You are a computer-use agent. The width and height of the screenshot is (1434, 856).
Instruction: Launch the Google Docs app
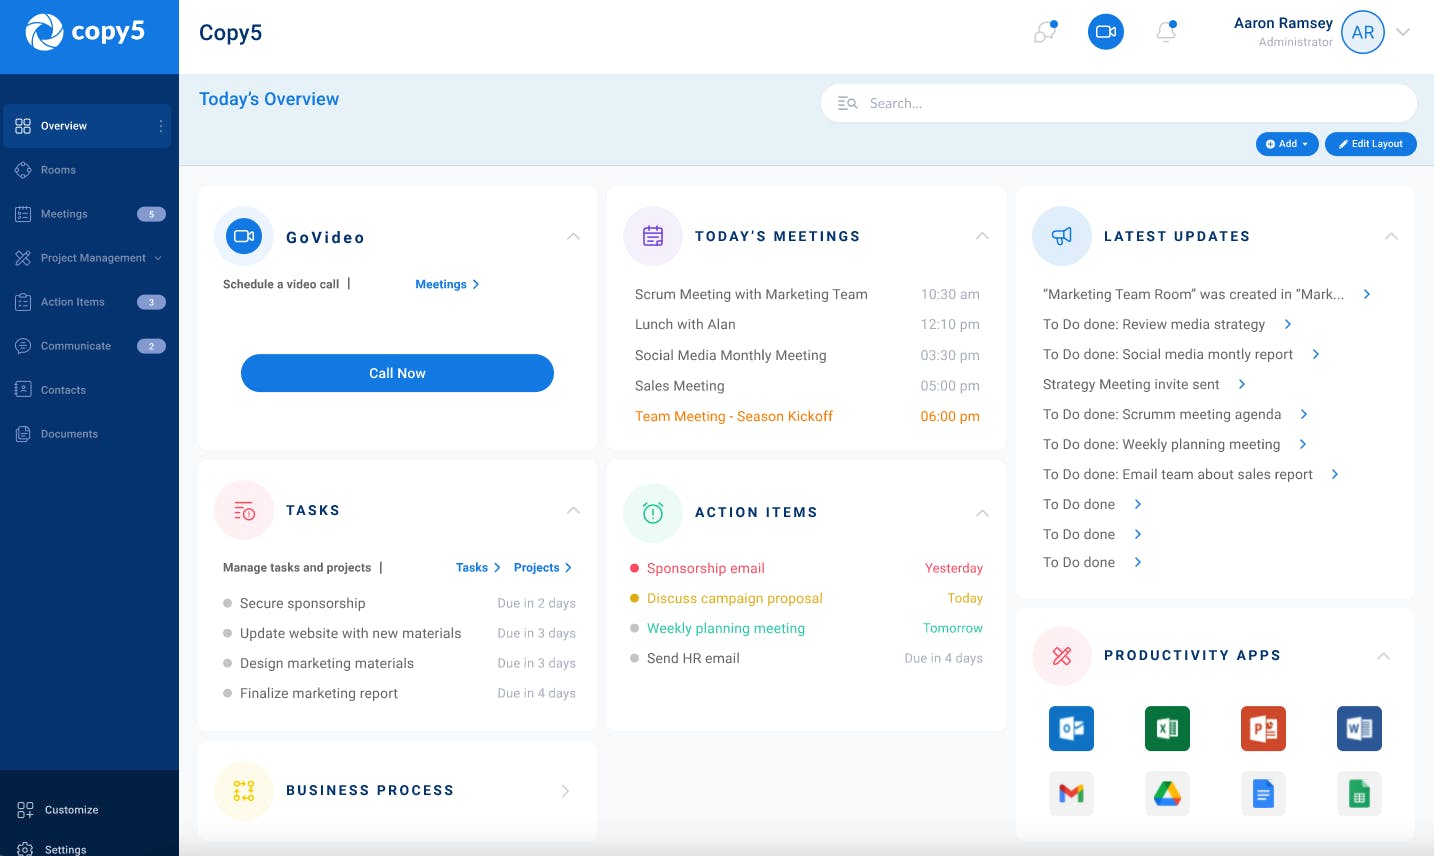click(1263, 794)
